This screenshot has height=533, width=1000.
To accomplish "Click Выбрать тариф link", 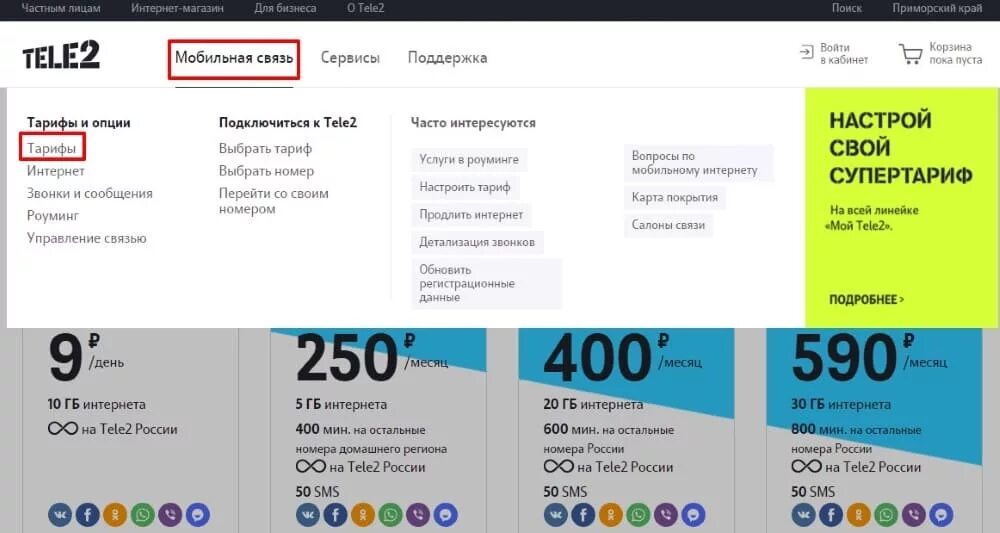I will coord(265,149).
